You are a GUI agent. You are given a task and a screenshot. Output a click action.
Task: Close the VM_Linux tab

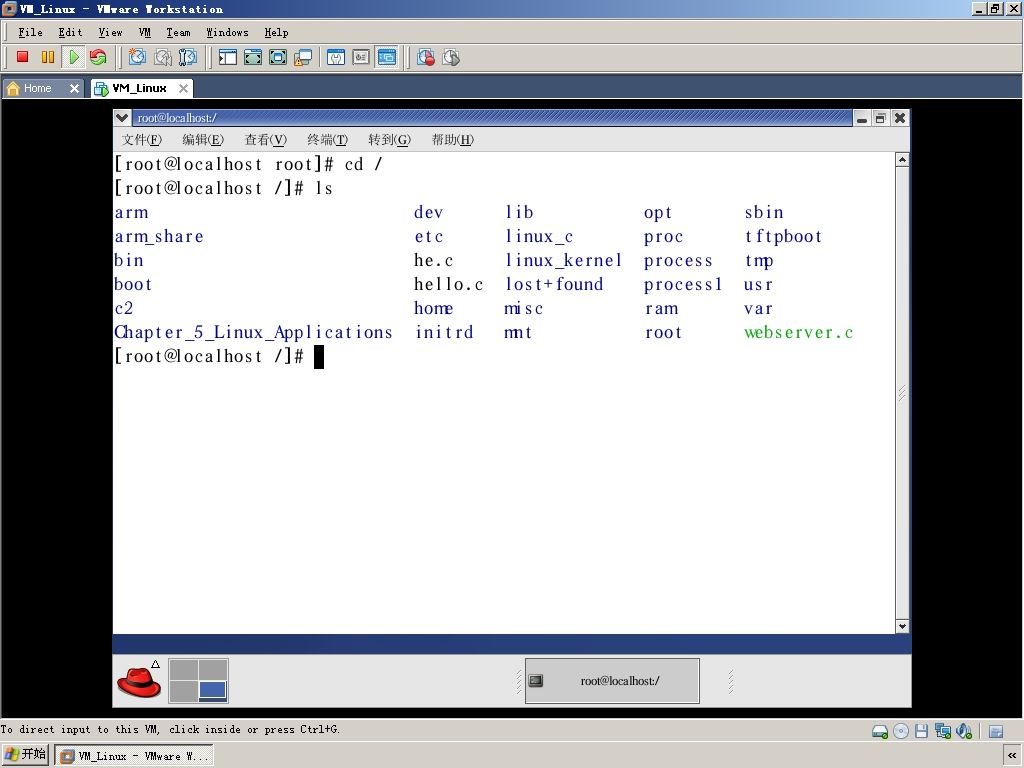[x=184, y=88]
